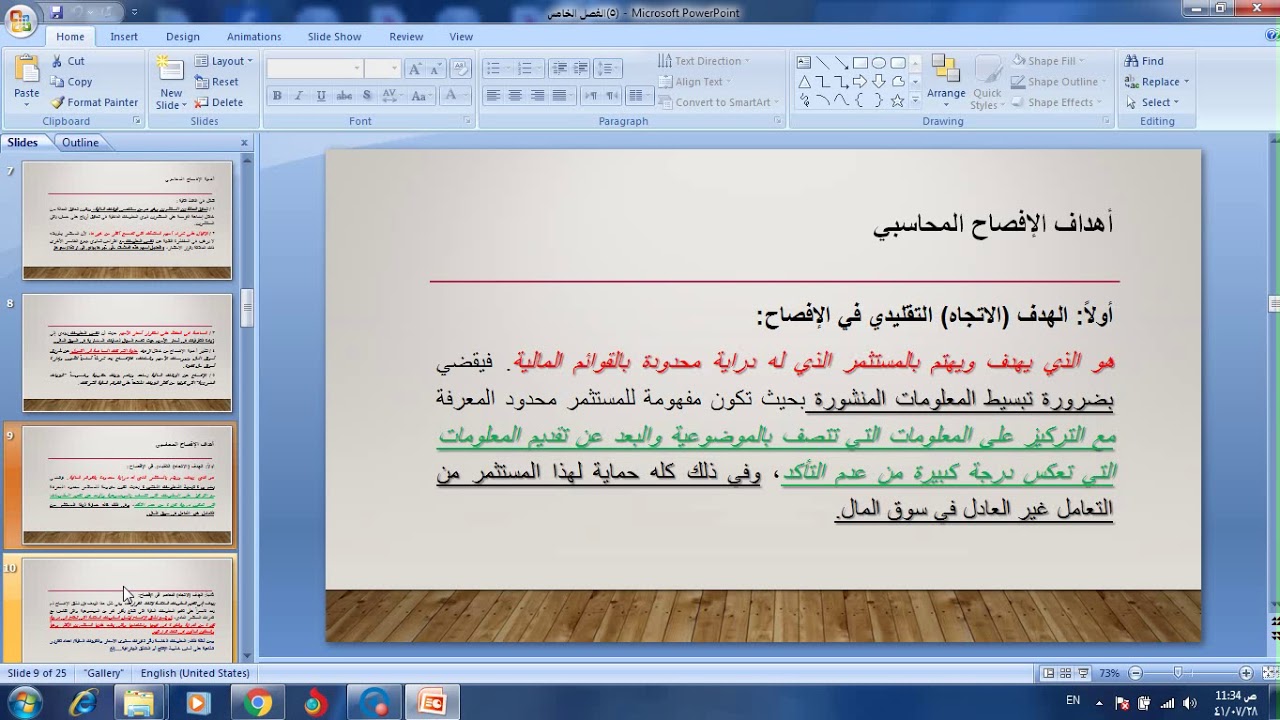
Task: Activate the Format Painter brush
Action: (94, 102)
